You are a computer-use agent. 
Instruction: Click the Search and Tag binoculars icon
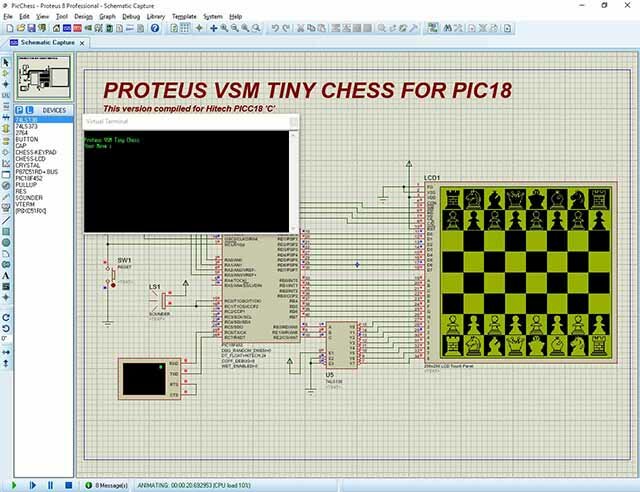point(447,28)
